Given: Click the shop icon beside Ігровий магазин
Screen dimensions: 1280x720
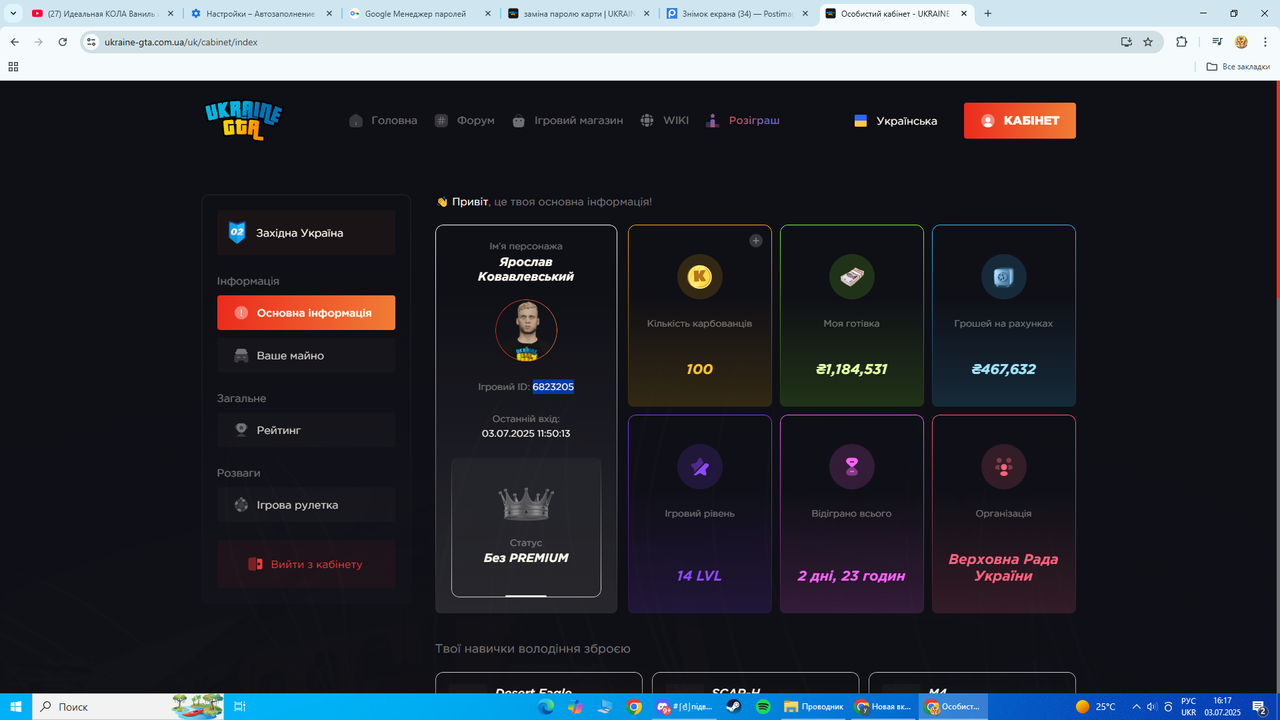Looking at the screenshot, I should coord(518,121).
